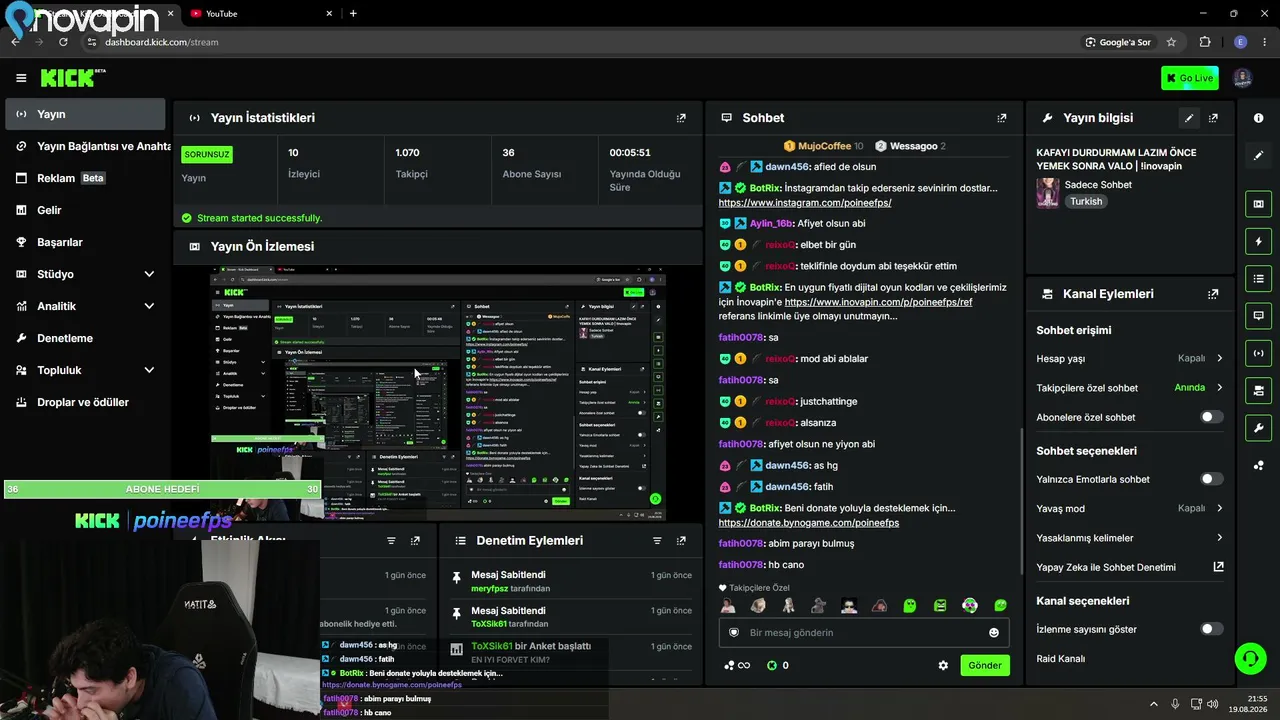Pop out the Yayın İstatistikleri panel
The image size is (1280, 720).
681,118
